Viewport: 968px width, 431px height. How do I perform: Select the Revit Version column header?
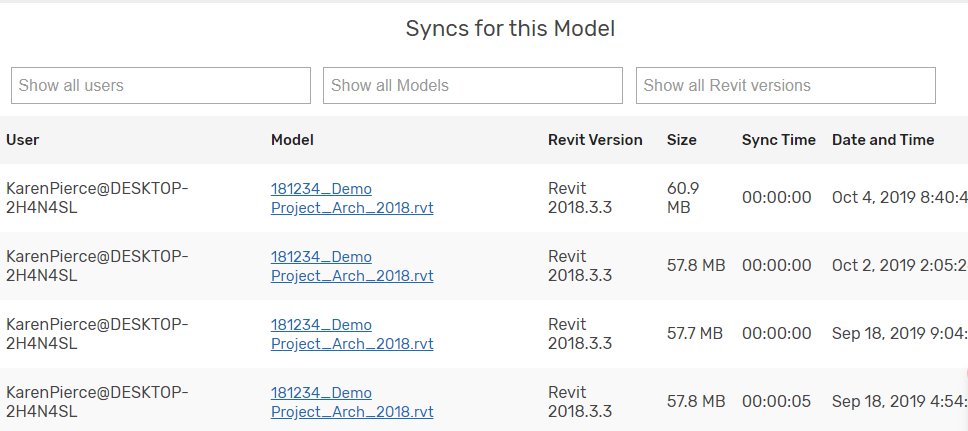coord(595,140)
